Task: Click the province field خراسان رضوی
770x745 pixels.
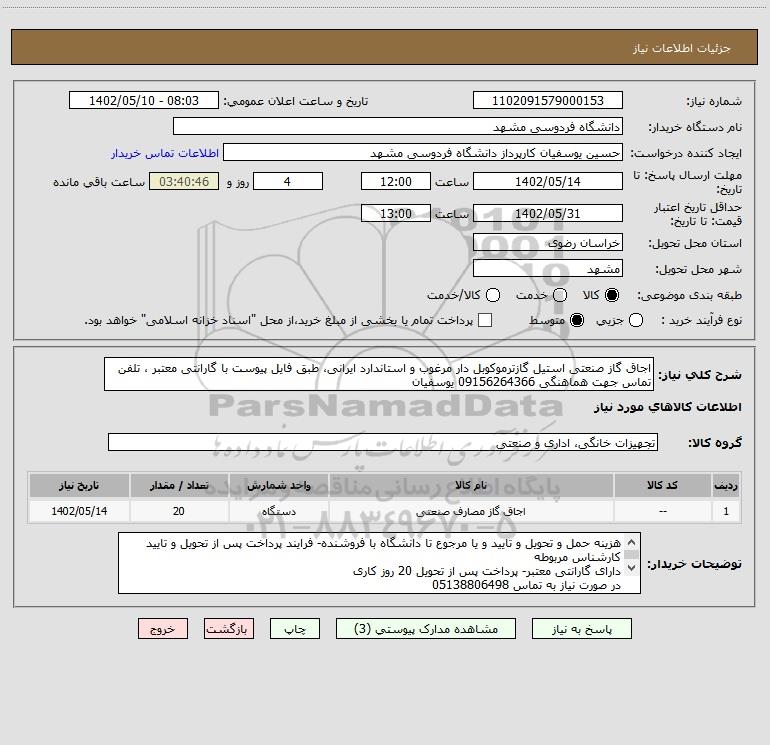Action: click(548, 243)
